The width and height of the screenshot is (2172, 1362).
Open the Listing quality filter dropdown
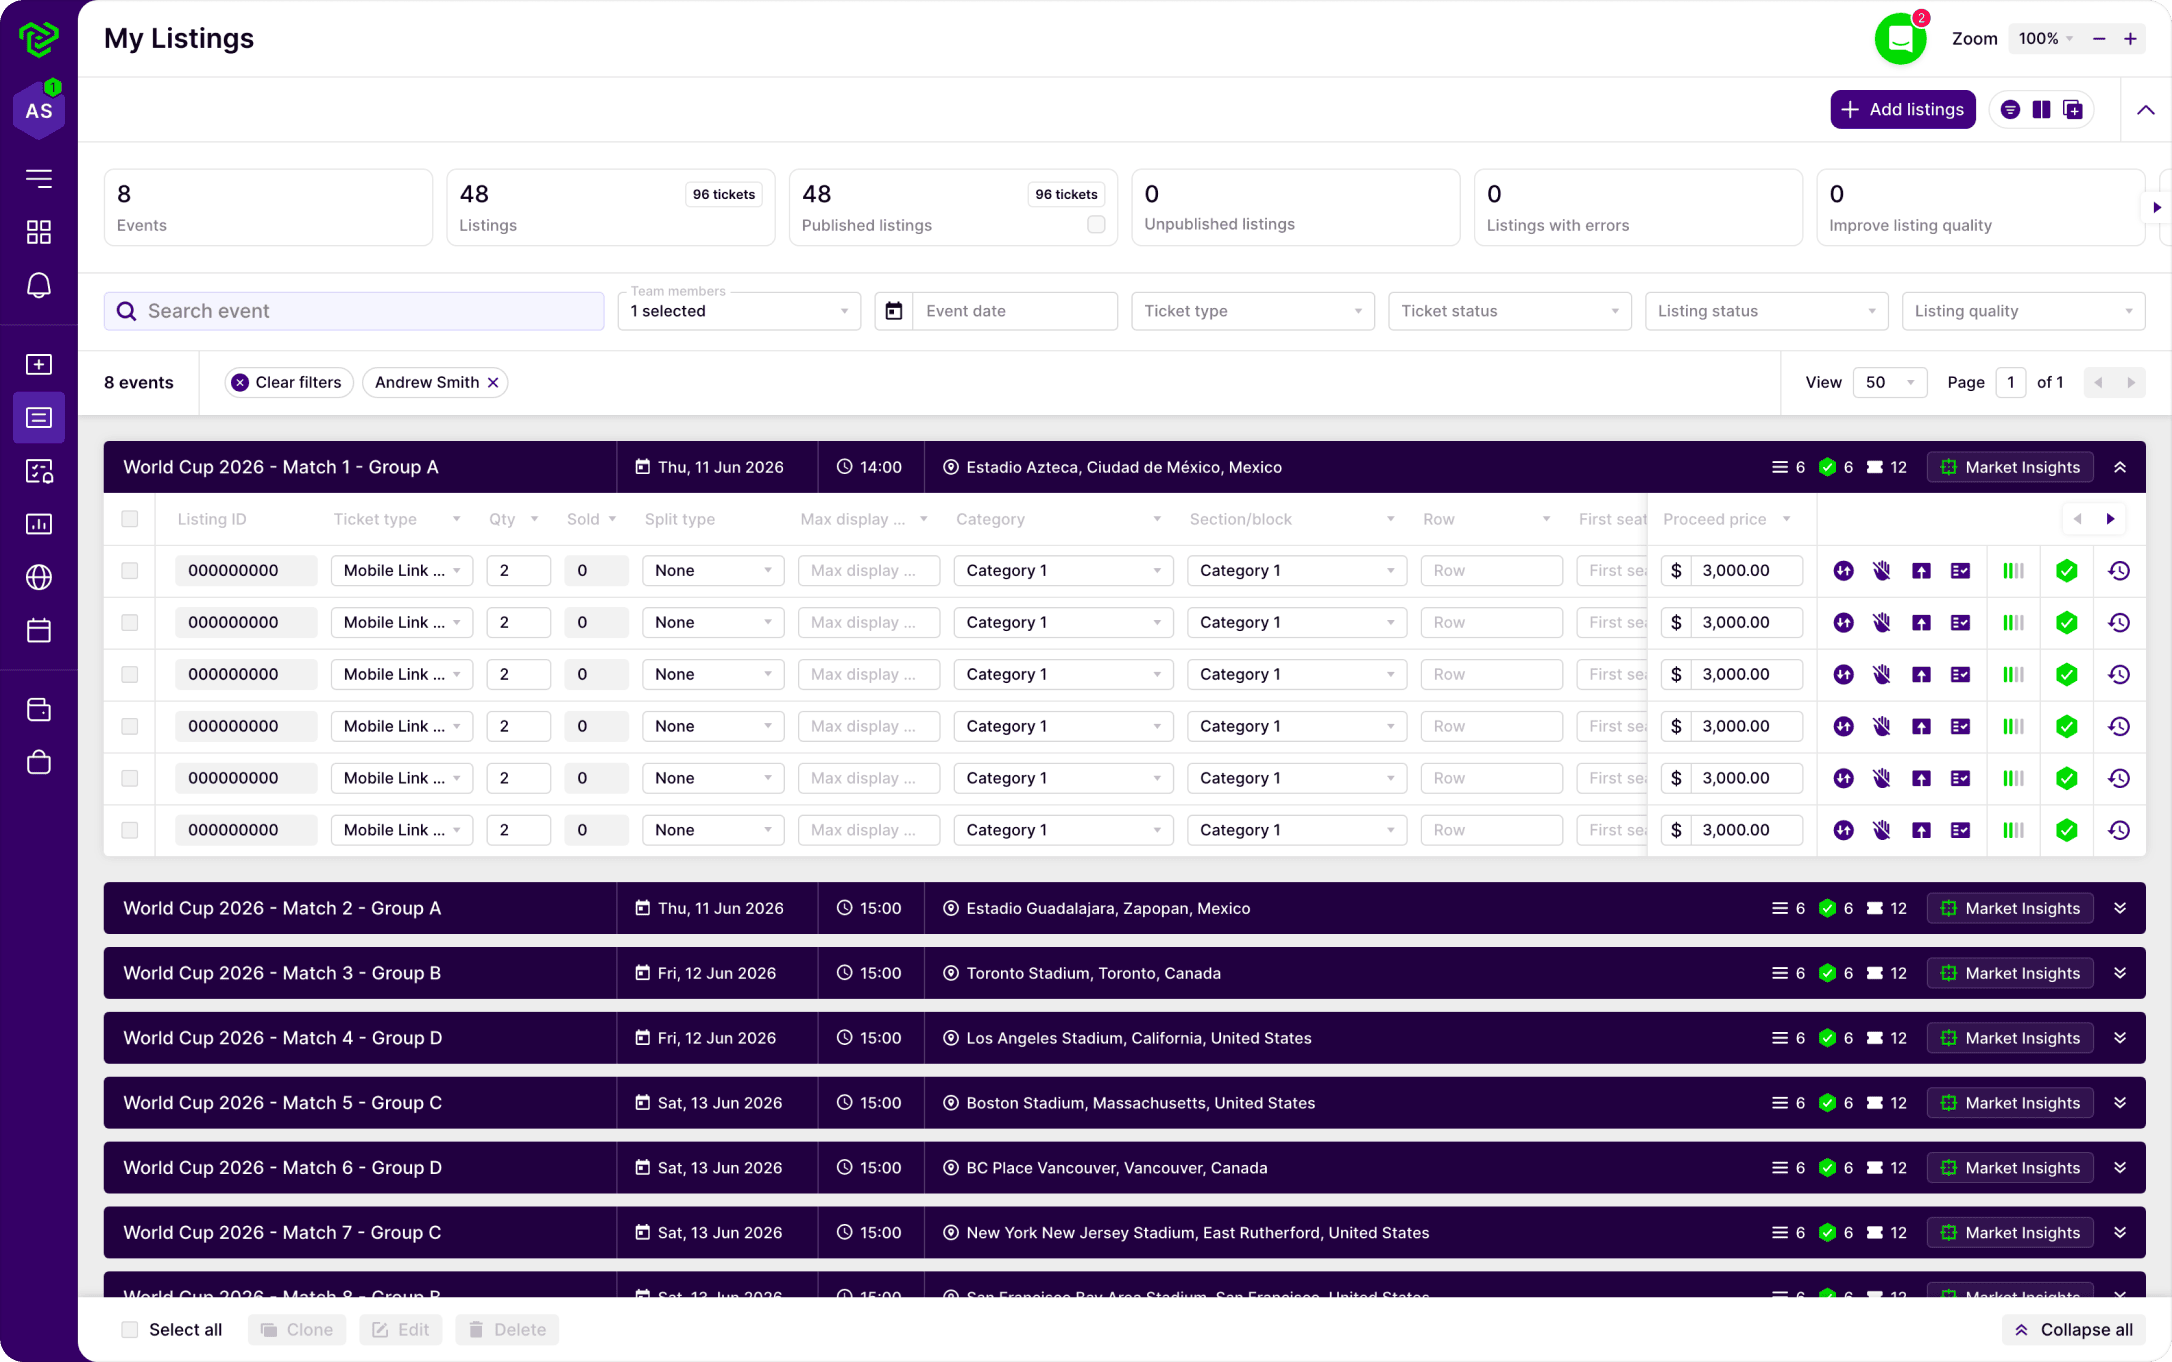pyautogui.click(x=2024, y=311)
